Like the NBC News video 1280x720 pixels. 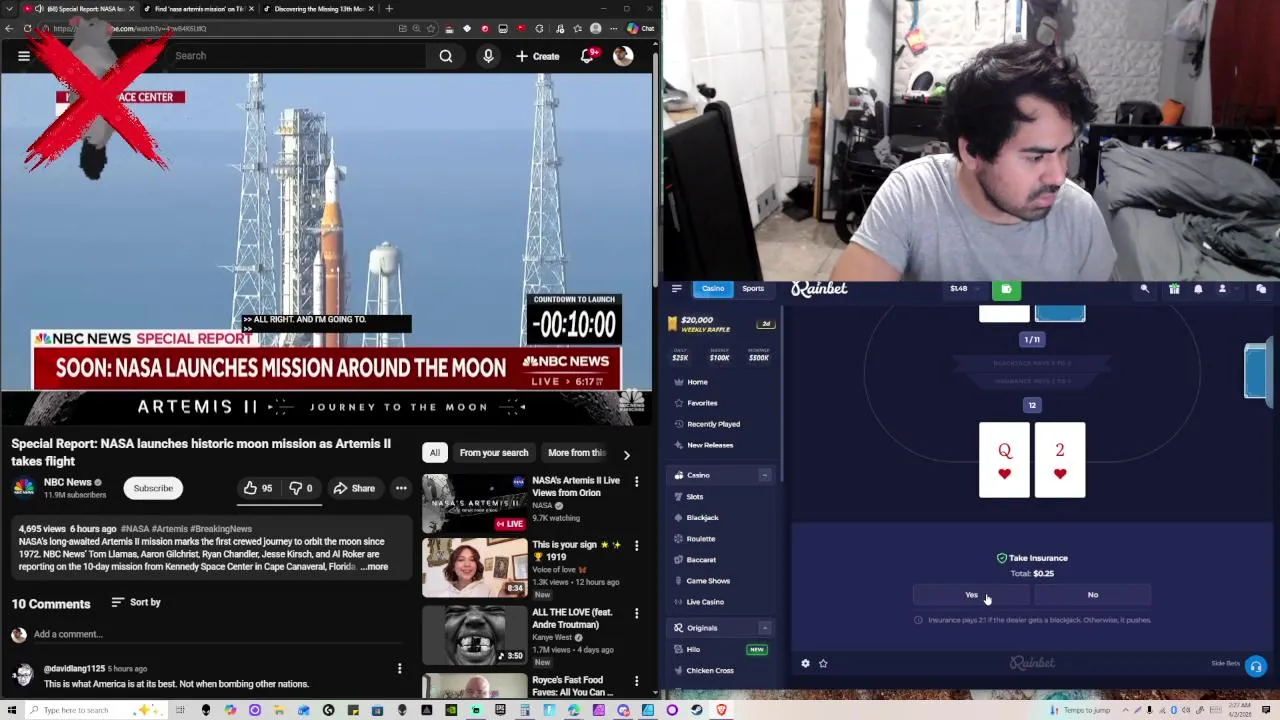[258, 488]
